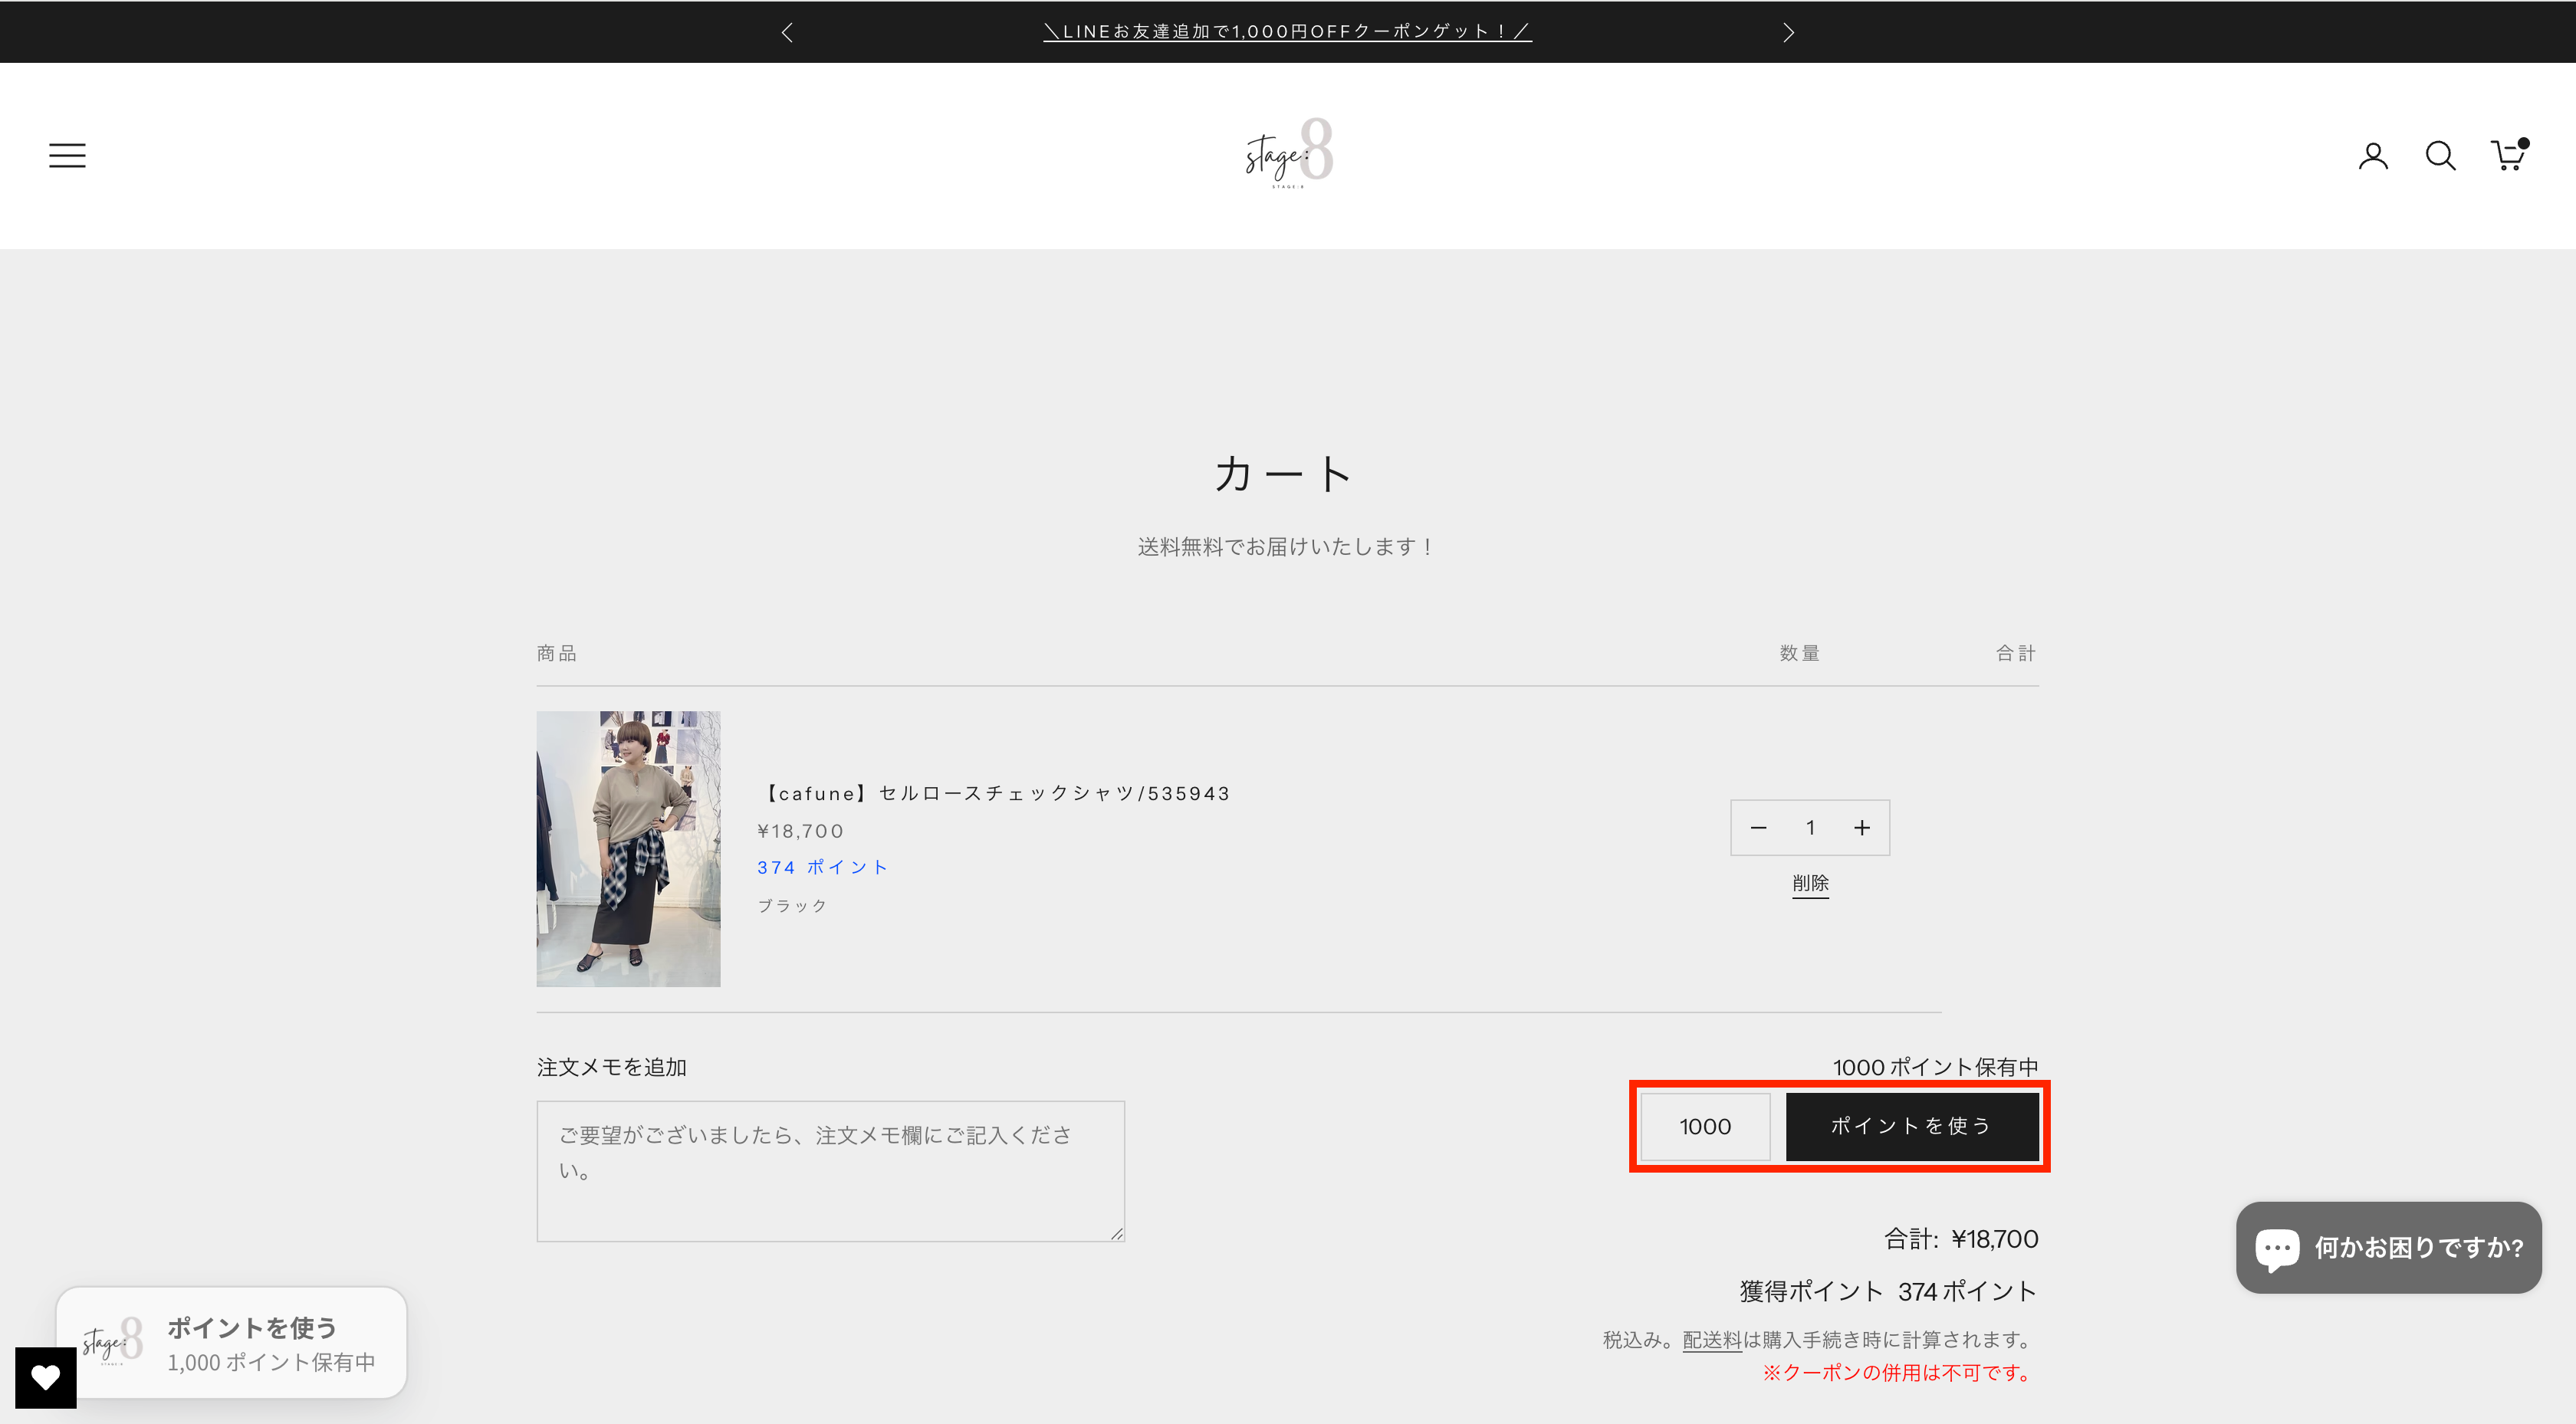This screenshot has height=1424, width=2576.
Task: Click 削除 to remove the item
Action: (1810, 883)
